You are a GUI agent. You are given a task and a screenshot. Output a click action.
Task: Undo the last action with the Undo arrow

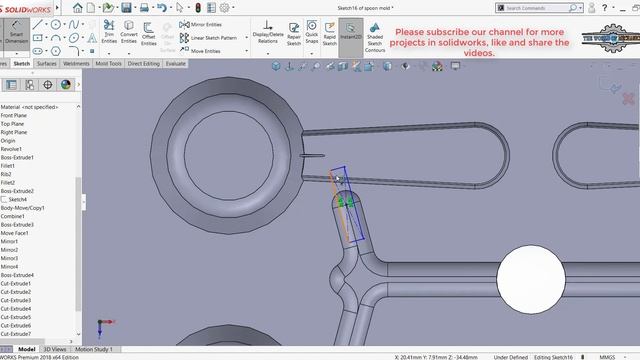click(x=162, y=7)
